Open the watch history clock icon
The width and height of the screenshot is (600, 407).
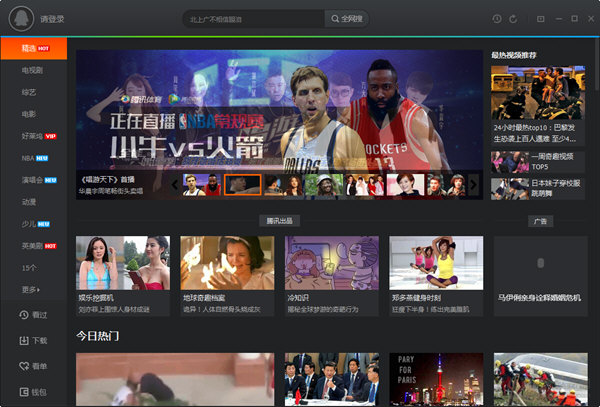pos(497,19)
